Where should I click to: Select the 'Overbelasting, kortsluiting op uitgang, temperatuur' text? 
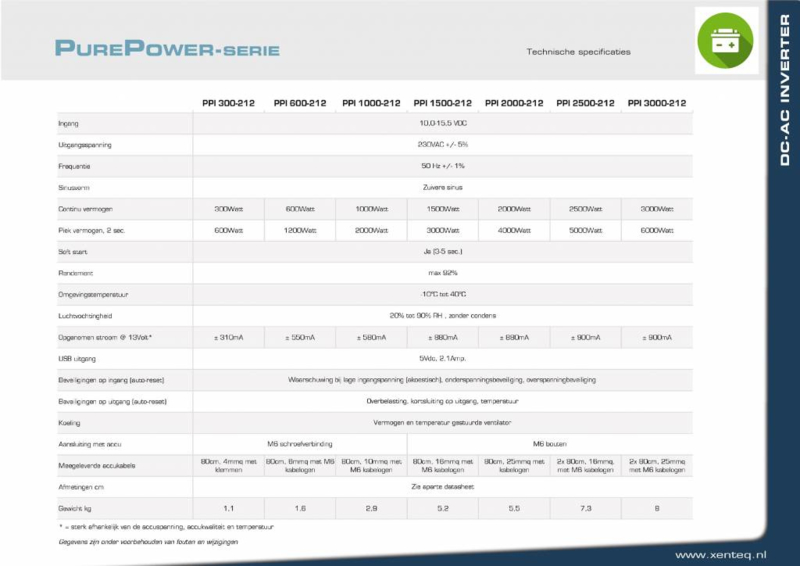(x=442, y=402)
